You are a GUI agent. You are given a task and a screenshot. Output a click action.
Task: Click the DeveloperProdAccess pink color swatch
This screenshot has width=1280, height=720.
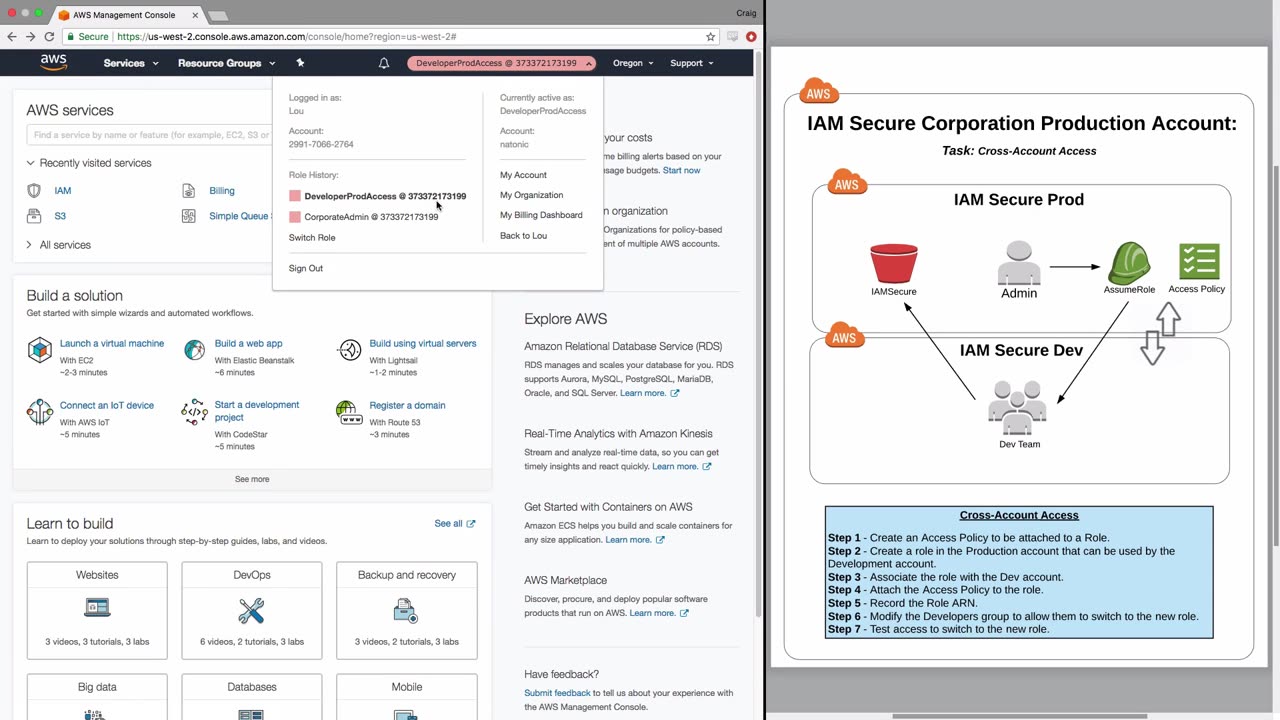[x=295, y=196]
